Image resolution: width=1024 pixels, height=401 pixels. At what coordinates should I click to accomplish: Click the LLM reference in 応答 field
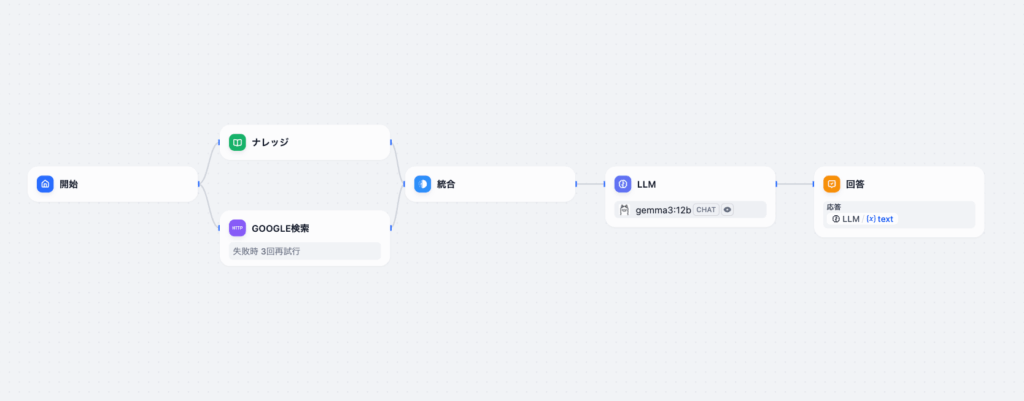pyautogui.click(x=846, y=219)
